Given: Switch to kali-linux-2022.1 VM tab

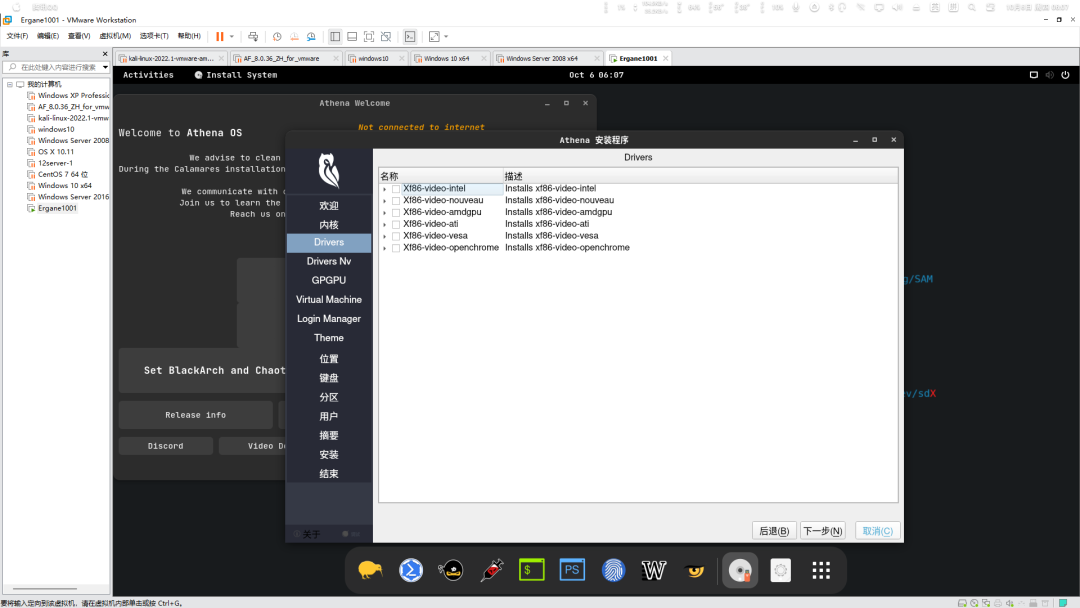Looking at the screenshot, I should tap(171, 59).
